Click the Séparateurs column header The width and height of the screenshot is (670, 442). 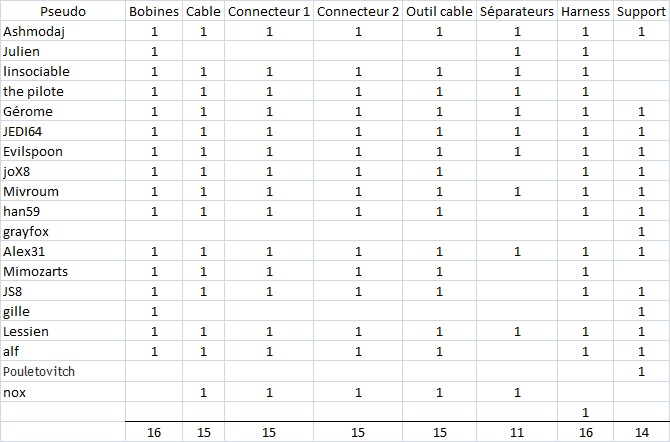click(516, 12)
